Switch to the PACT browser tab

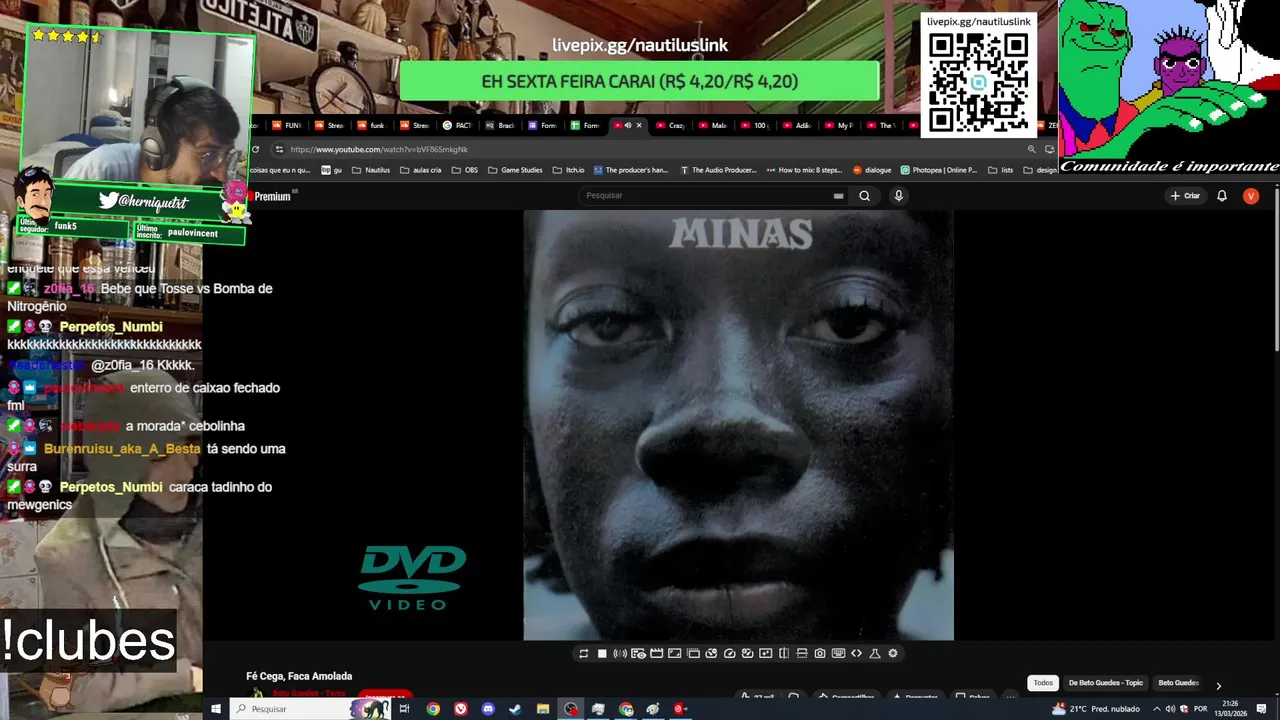tap(457, 125)
